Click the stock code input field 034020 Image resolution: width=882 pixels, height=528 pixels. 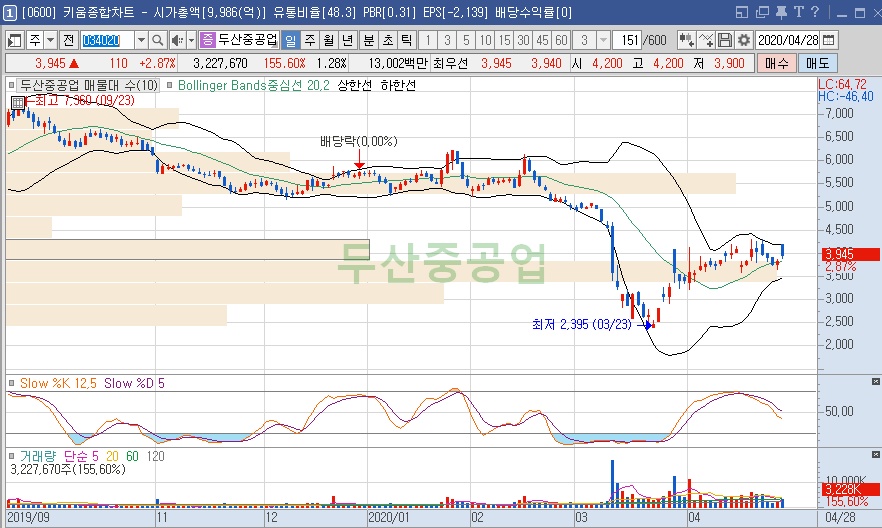[107, 40]
